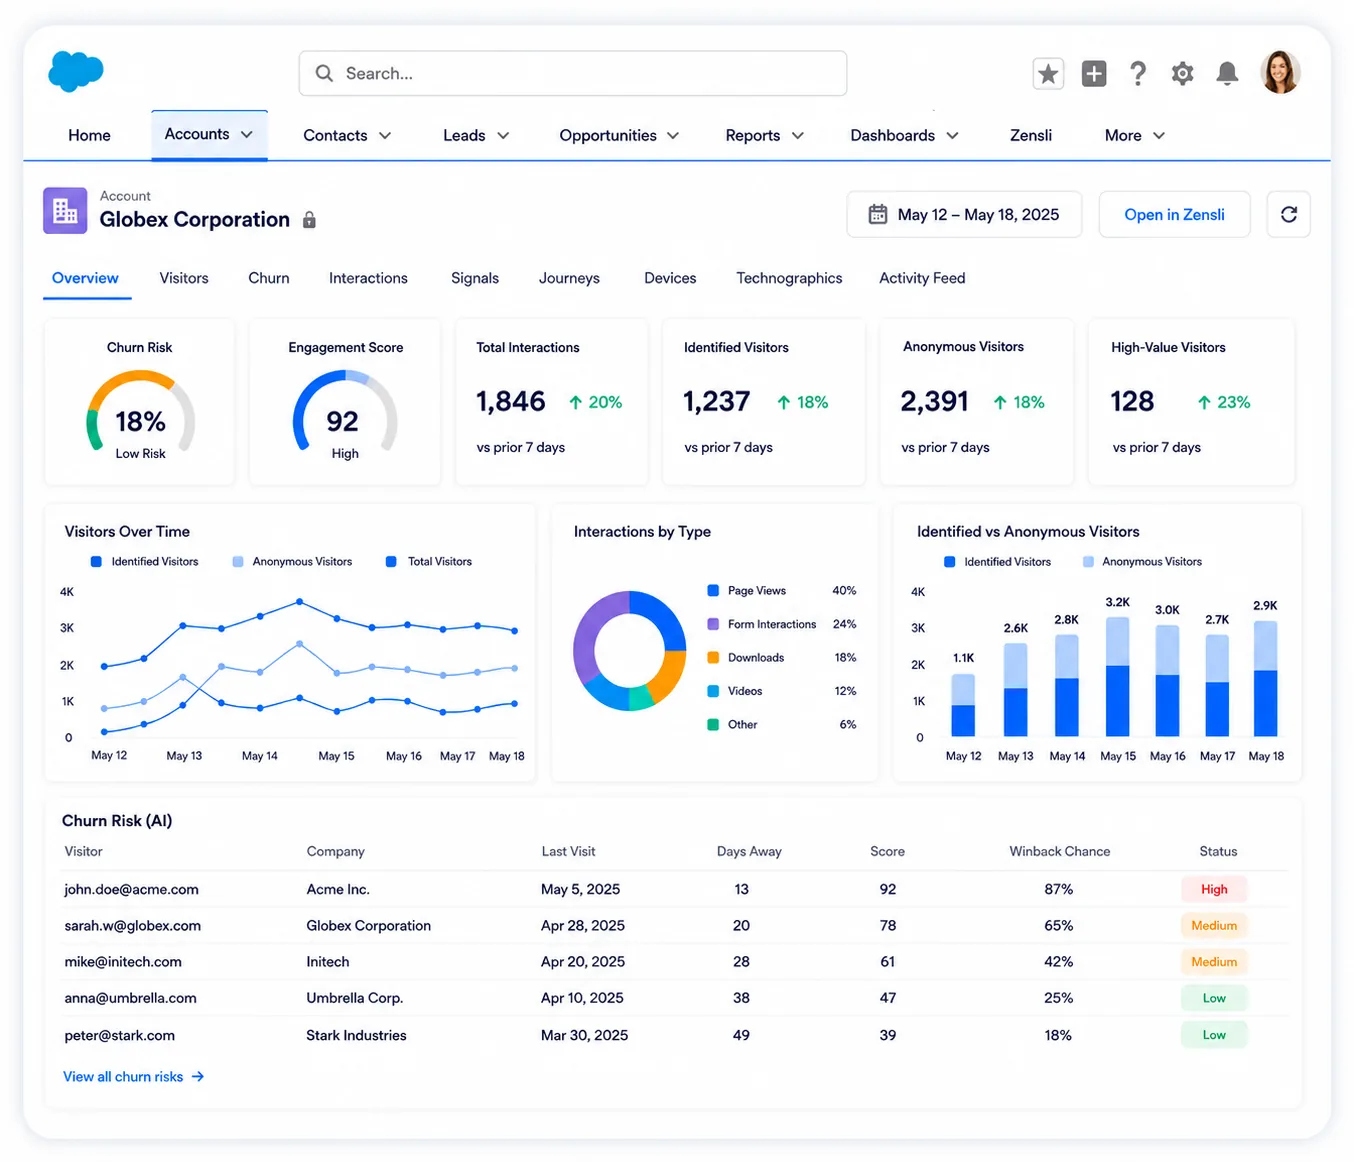Click the search magnifier icon

[x=324, y=73]
